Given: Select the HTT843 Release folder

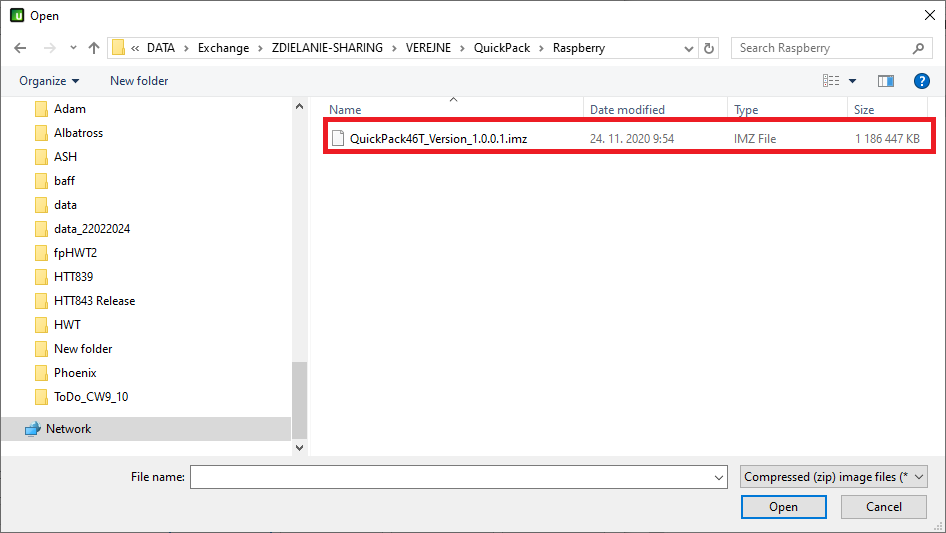Looking at the screenshot, I should click(x=94, y=301).
